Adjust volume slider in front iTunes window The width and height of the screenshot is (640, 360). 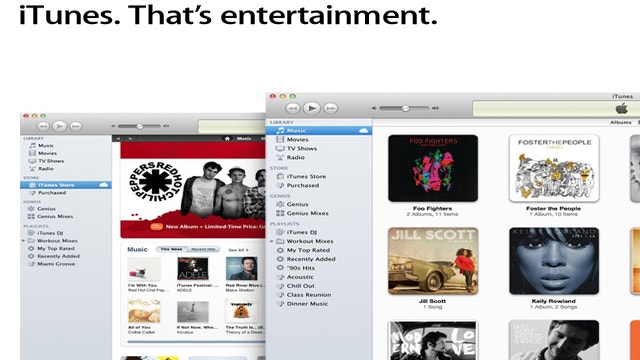coord(405,108)
